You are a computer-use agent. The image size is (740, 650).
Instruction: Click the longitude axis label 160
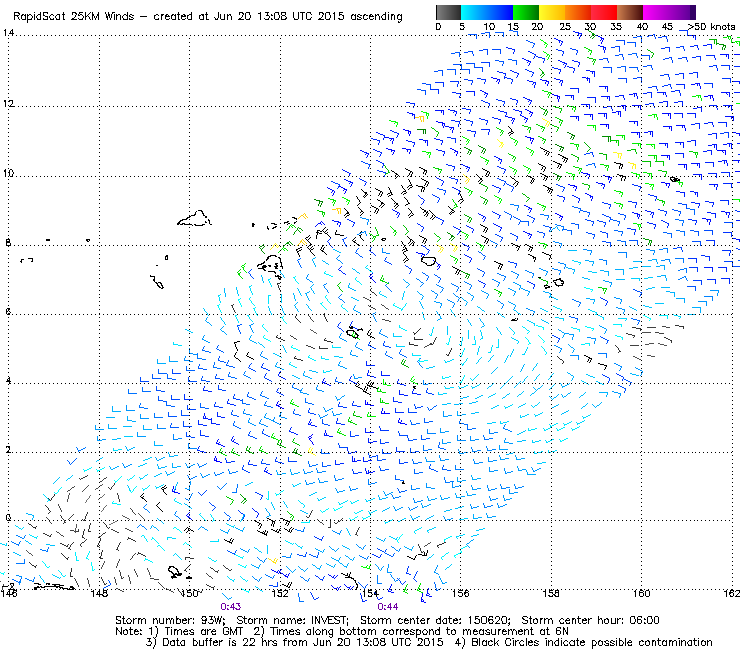pos(641,593)
